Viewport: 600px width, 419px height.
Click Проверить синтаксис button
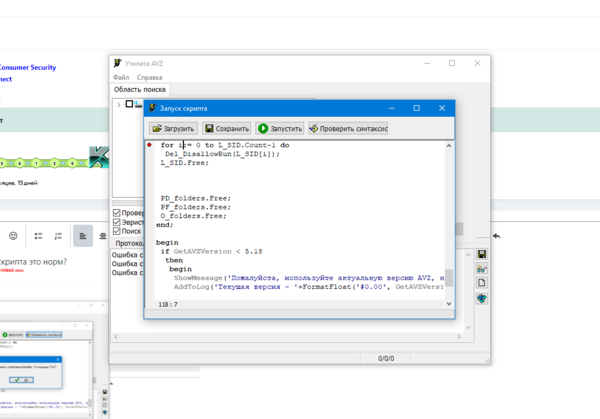point(348,129)
